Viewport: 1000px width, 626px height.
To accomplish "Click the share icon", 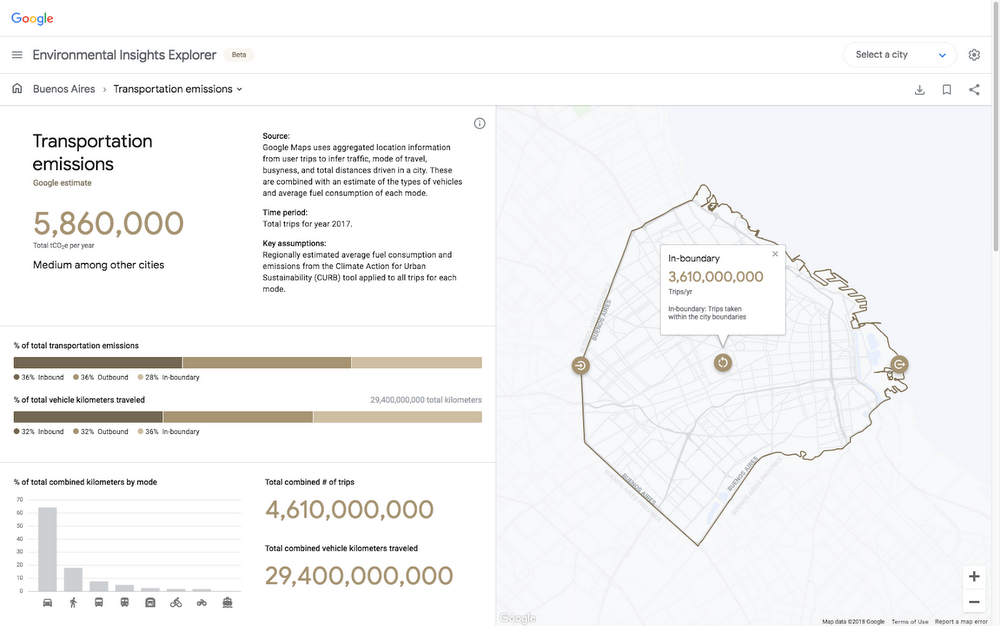I will pos(974,90).
